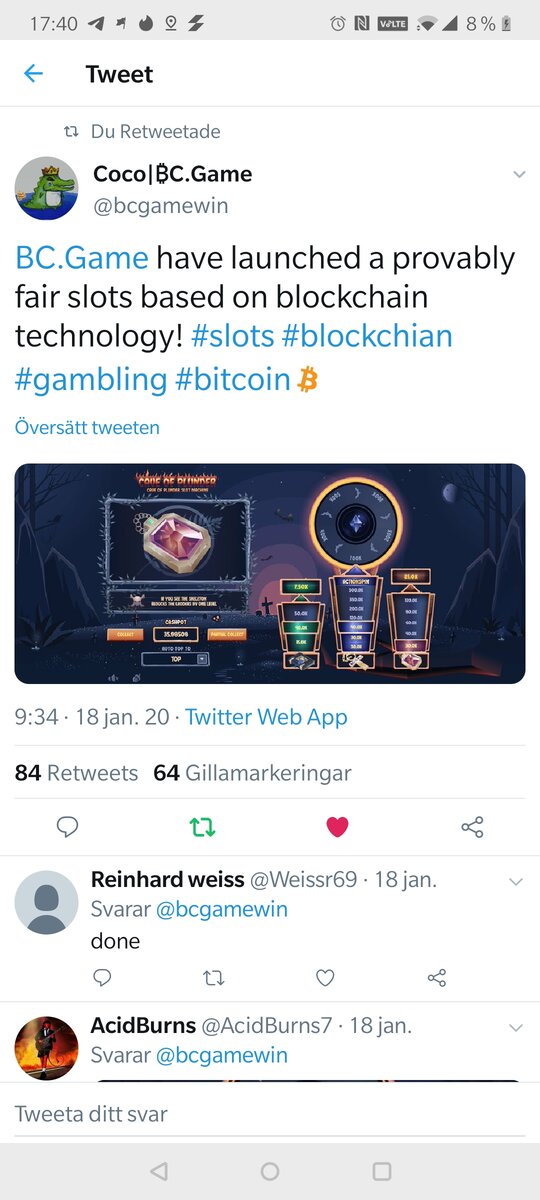Image resolution: width=540 pixels, height=1200 pixels.
Task: Expand options chevron on main tweet
Action: 519,175
